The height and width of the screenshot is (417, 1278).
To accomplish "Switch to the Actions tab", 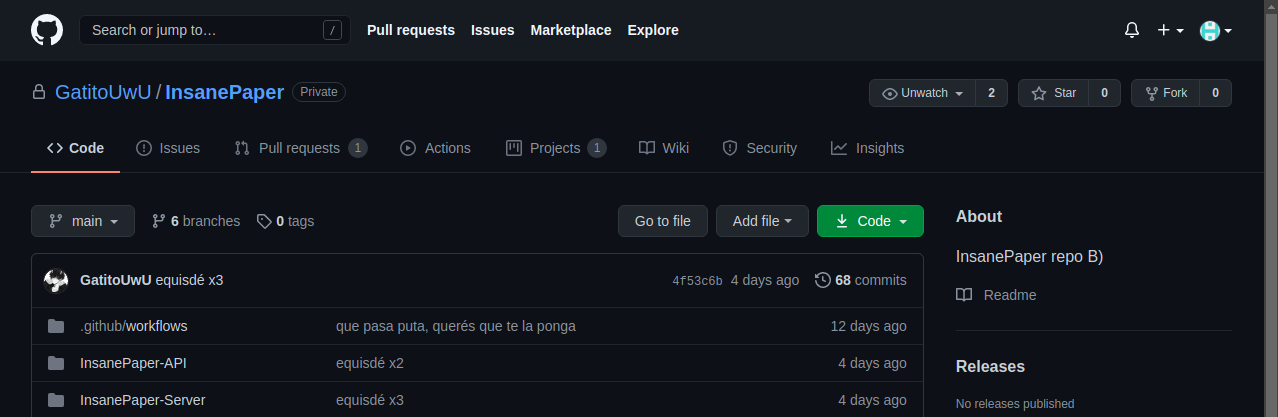I will [x=435, y=148].
